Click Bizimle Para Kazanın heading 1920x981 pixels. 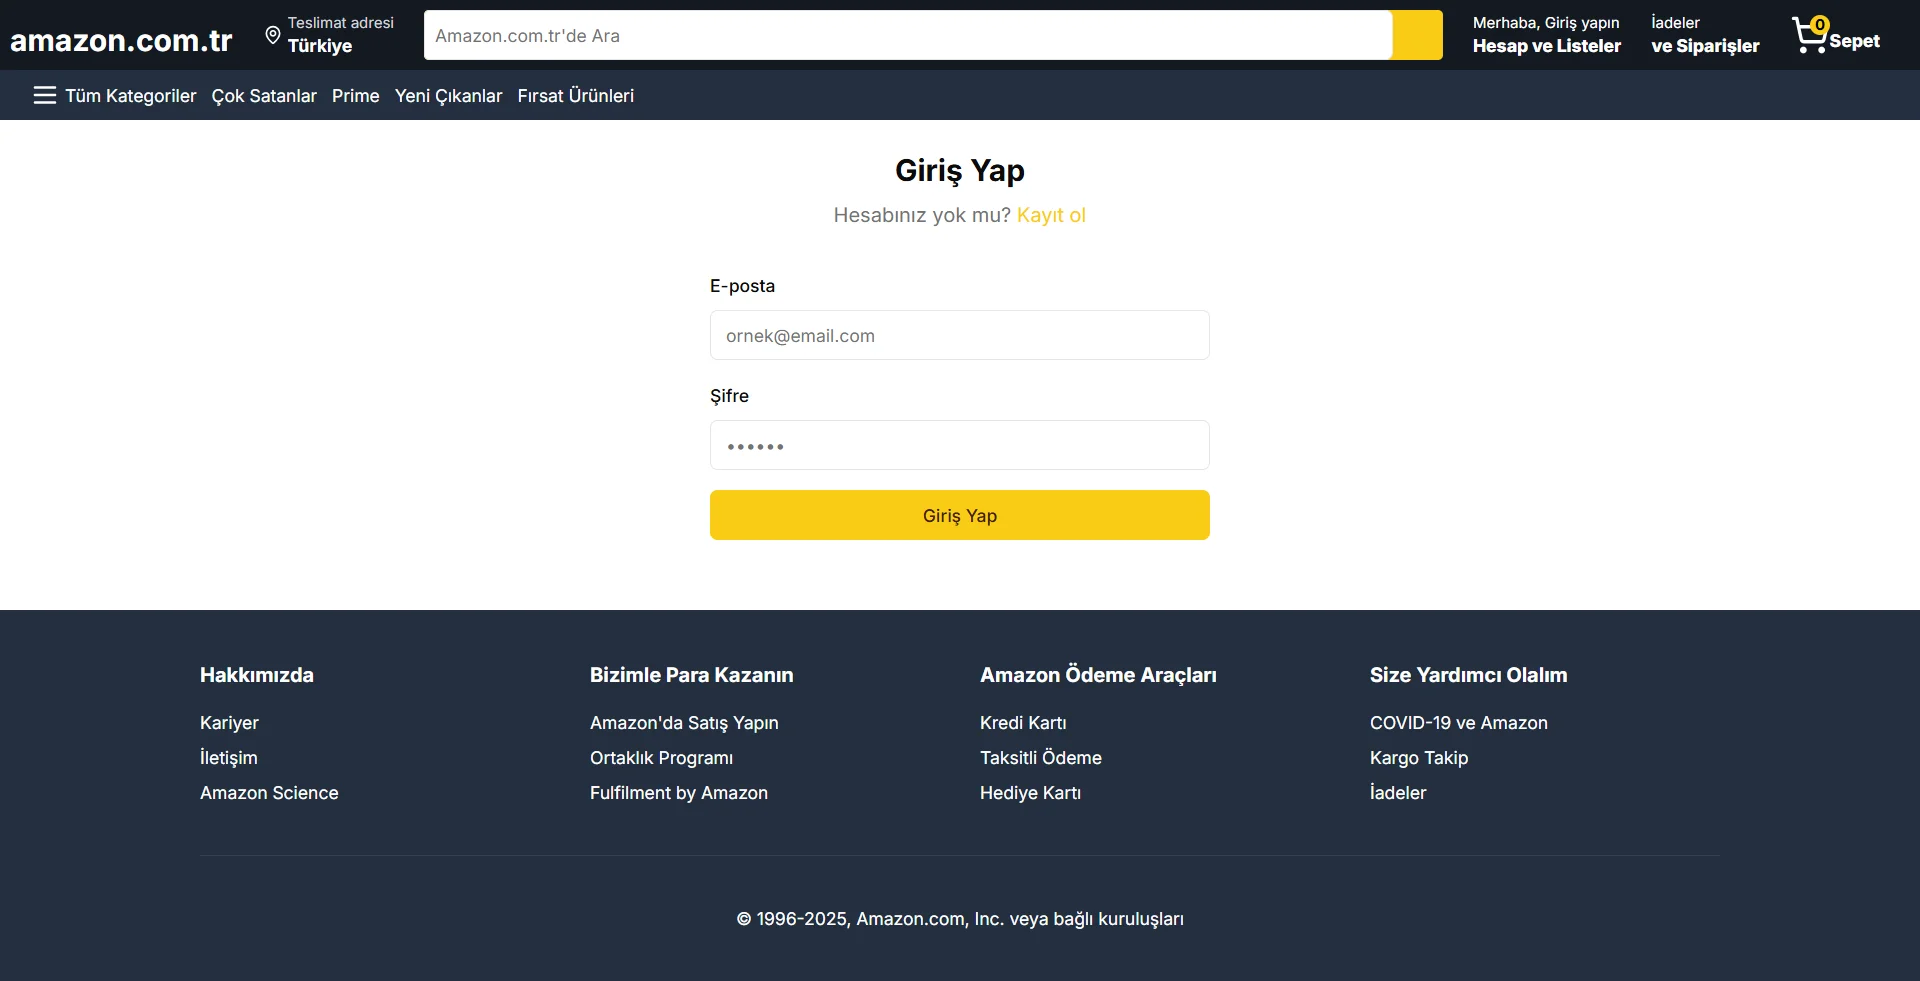coord(692,675)
